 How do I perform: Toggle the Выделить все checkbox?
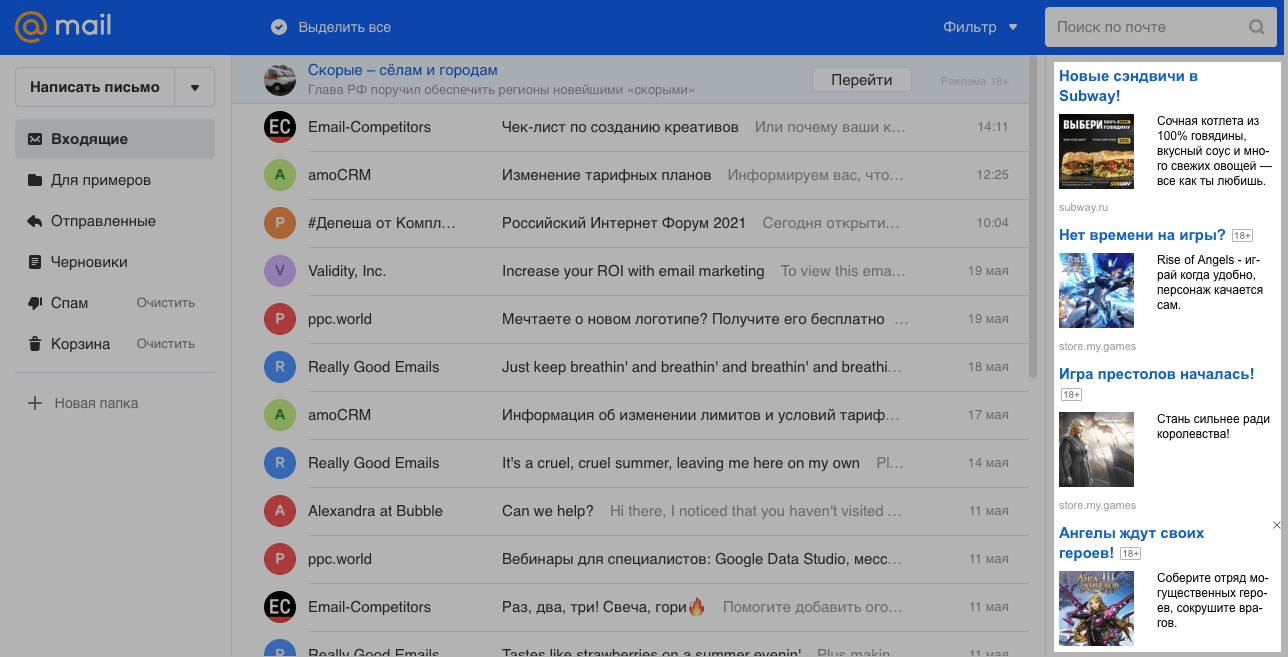pyautogui.click(x=279, y=27)
